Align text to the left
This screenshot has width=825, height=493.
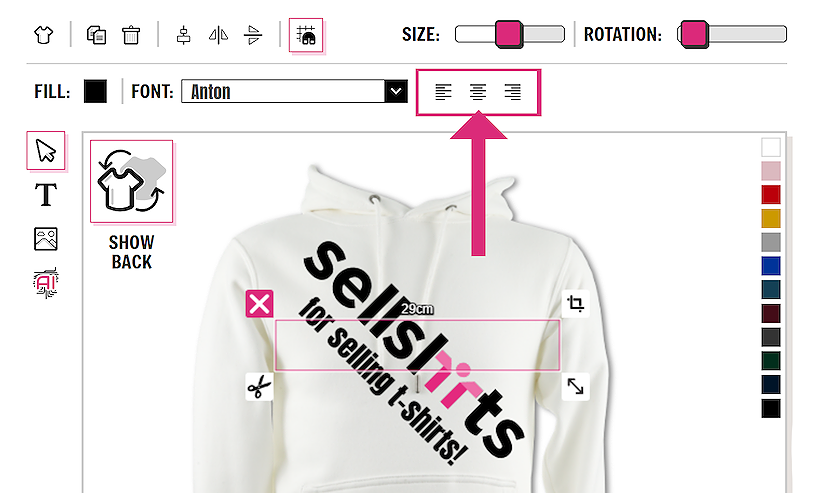tap(444, 92)
